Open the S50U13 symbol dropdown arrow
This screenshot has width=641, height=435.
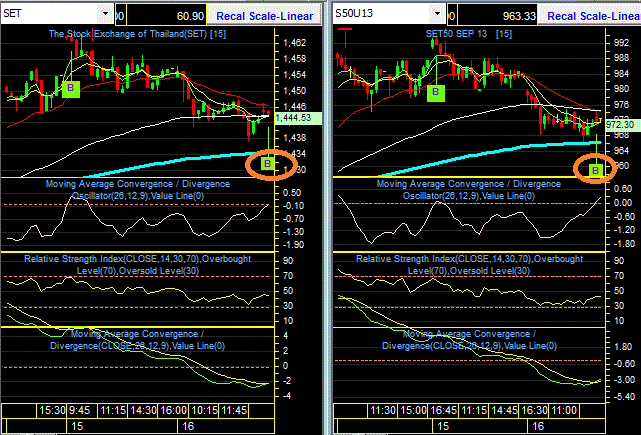pyautogui.click(x=437, y=14)
